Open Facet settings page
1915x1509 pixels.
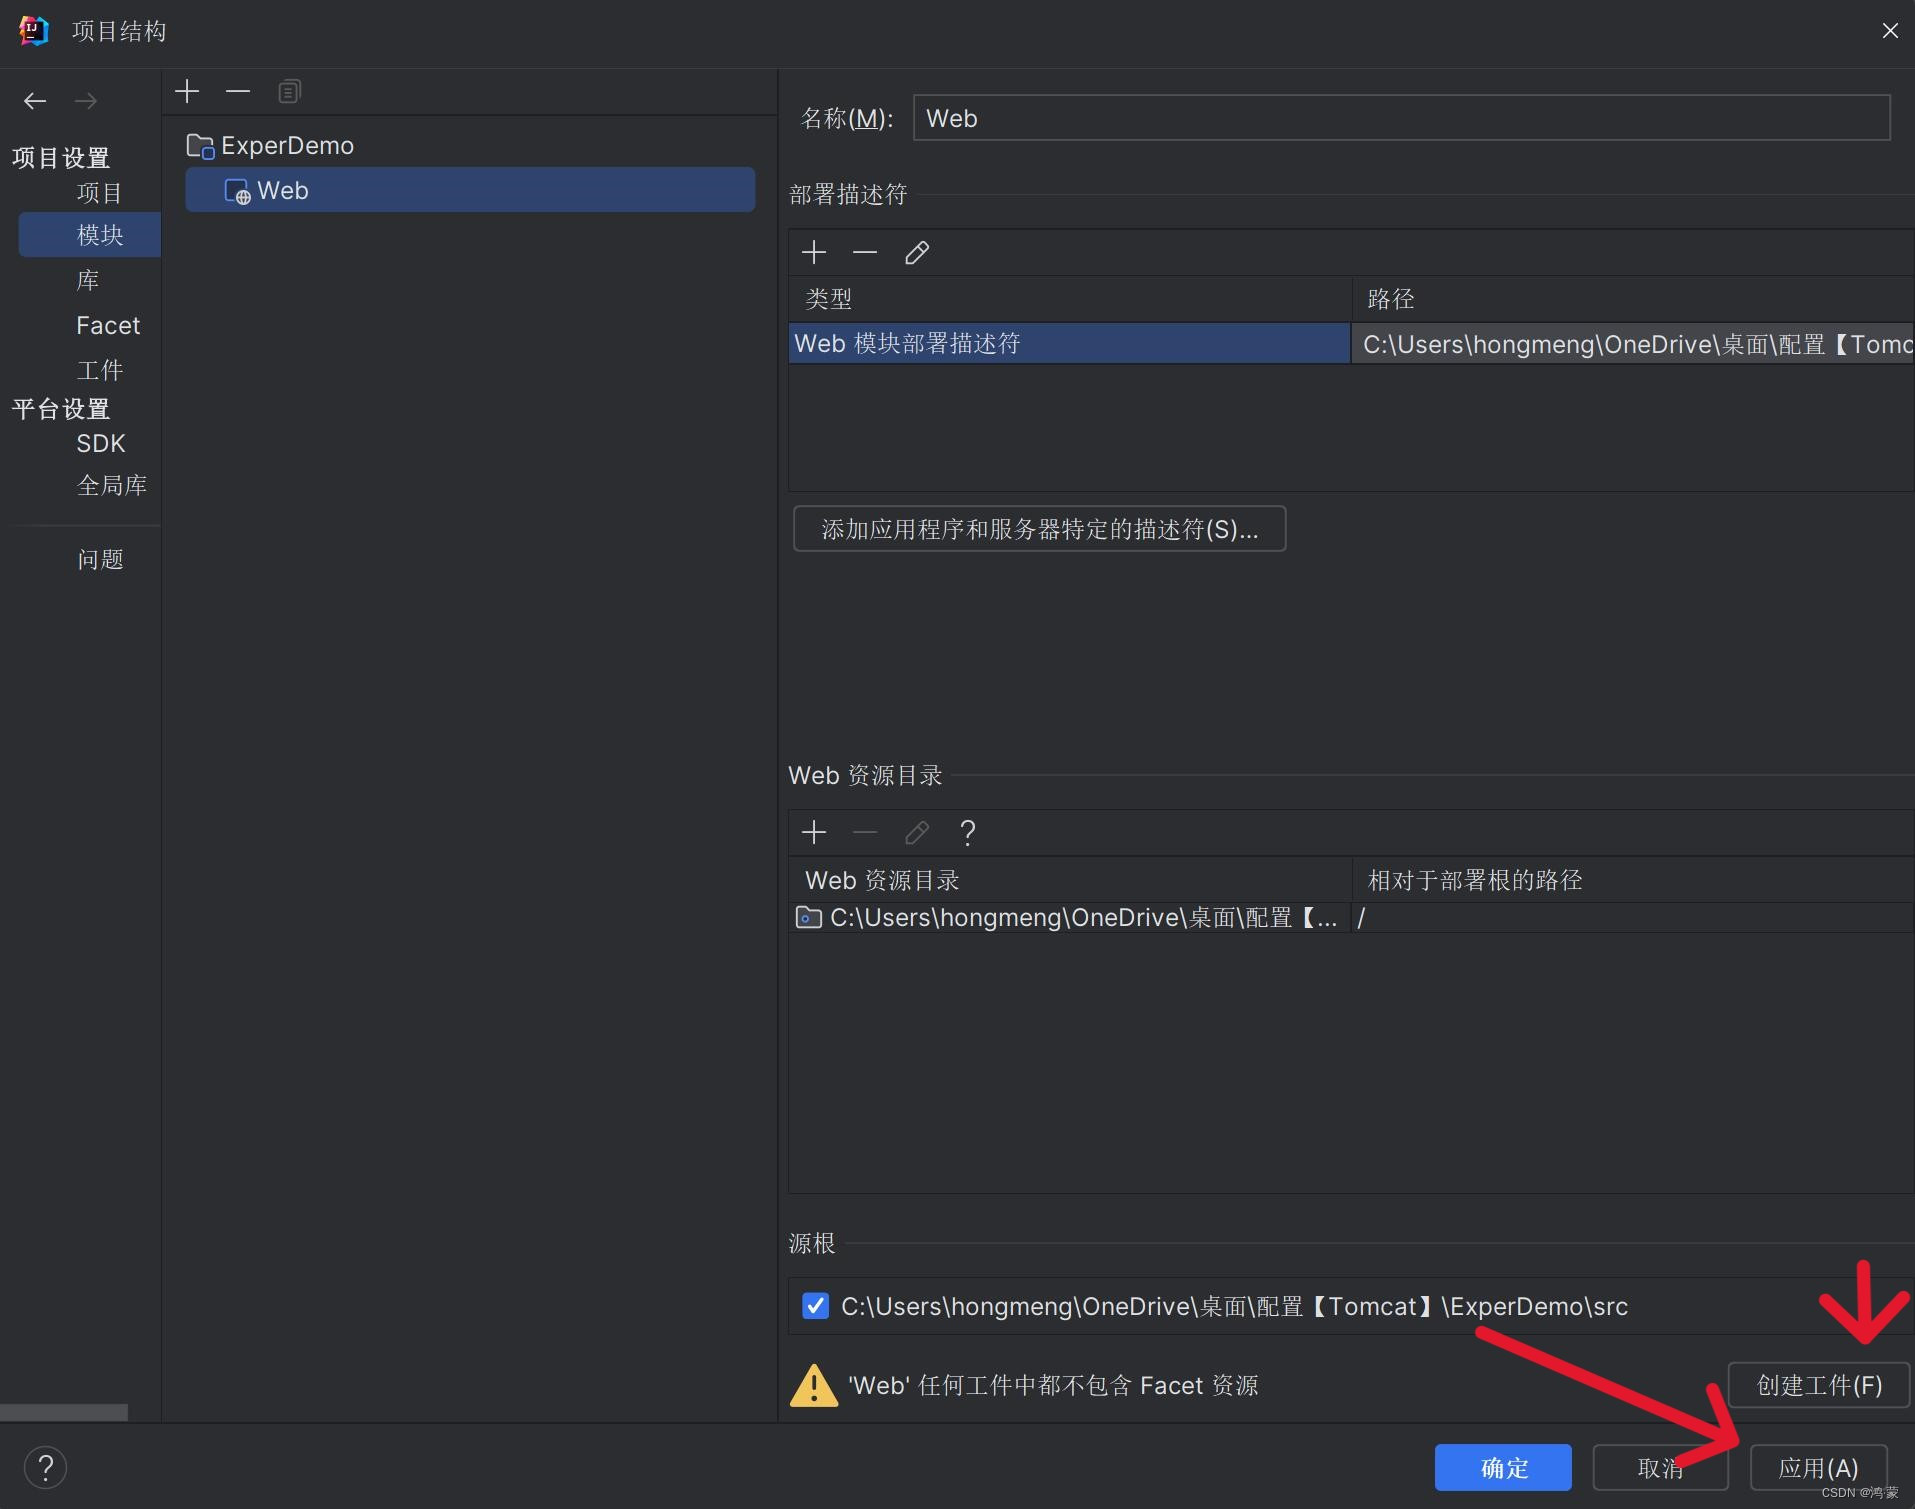[108, 326]
